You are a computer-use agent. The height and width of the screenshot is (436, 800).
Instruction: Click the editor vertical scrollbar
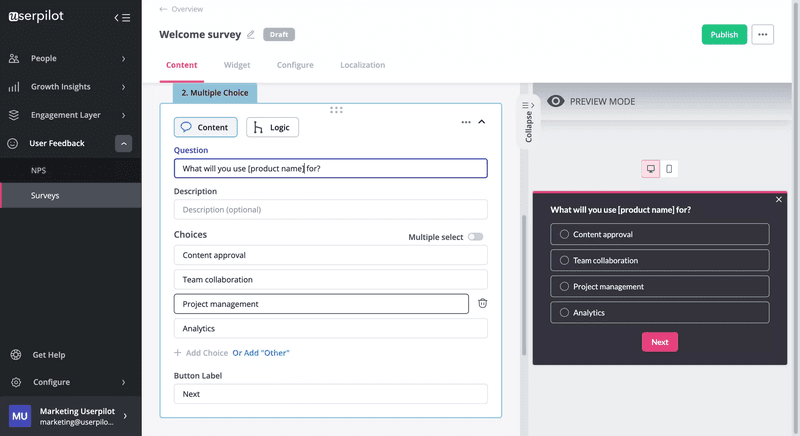click(523, 286)
